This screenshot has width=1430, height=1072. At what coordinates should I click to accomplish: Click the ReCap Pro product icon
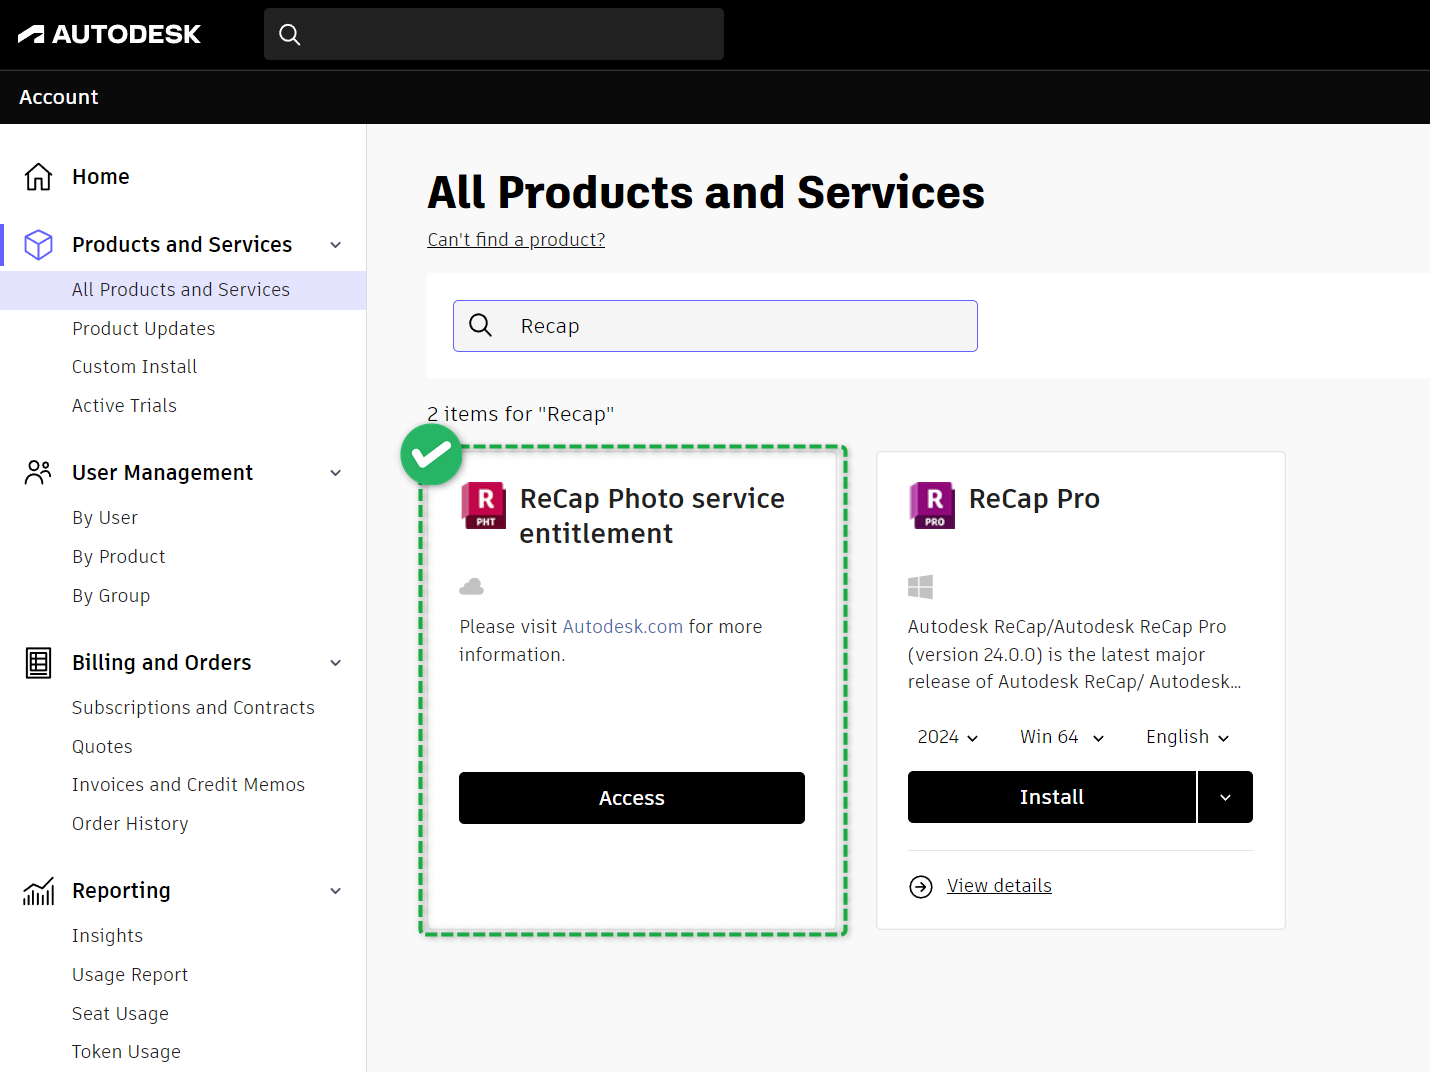pos(932,505)
